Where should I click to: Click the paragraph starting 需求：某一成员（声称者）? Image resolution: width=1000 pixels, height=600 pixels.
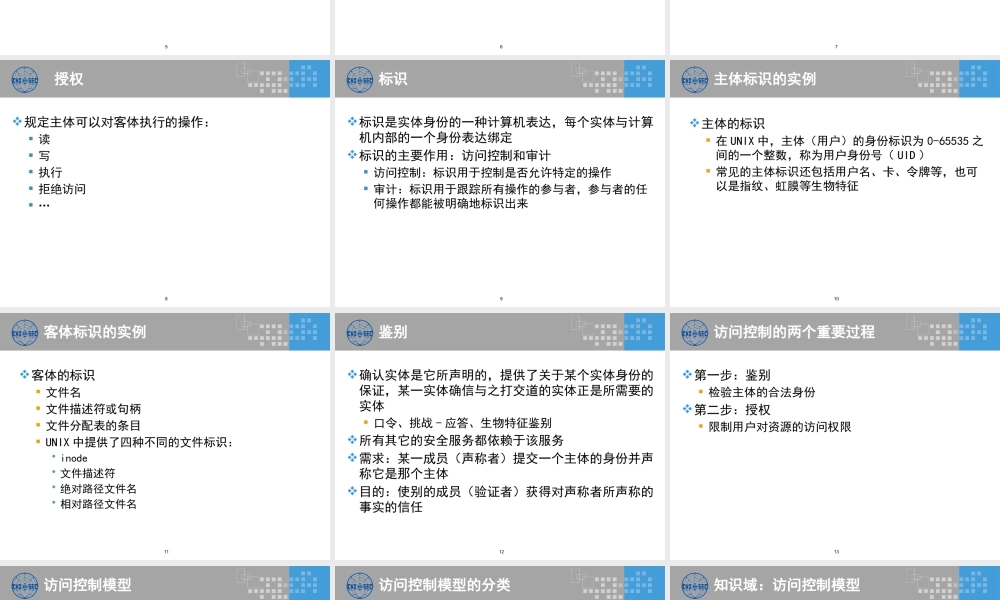click(506, 465)
